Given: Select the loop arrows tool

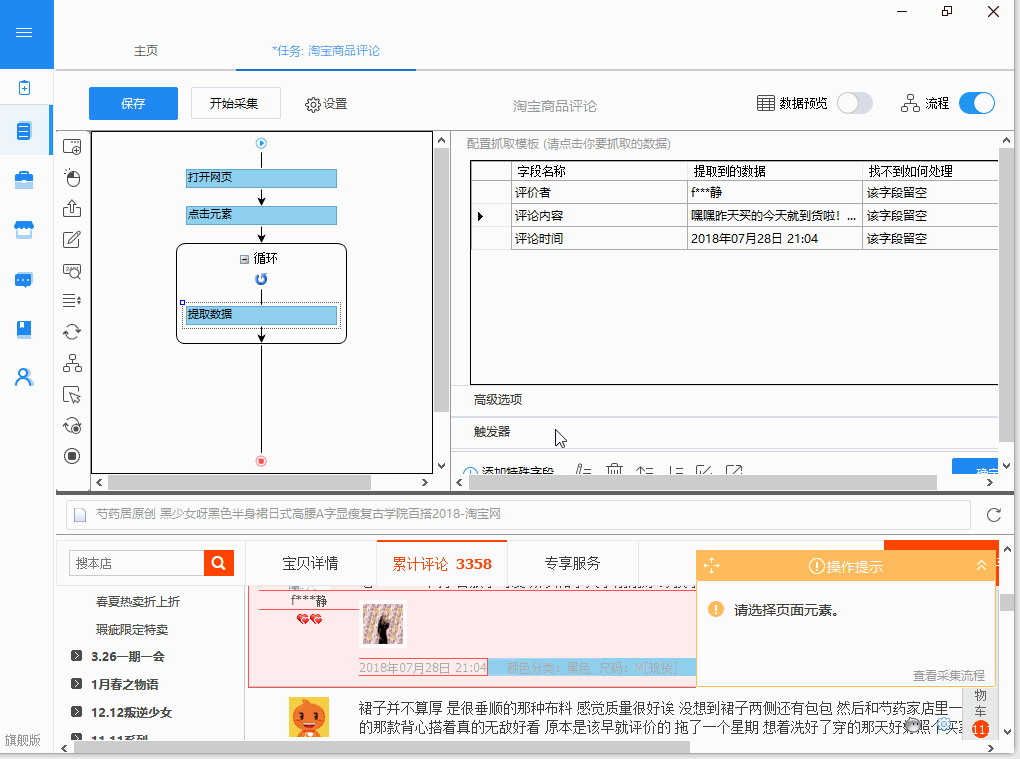Looking at the screenshot, I should (72, 332).
